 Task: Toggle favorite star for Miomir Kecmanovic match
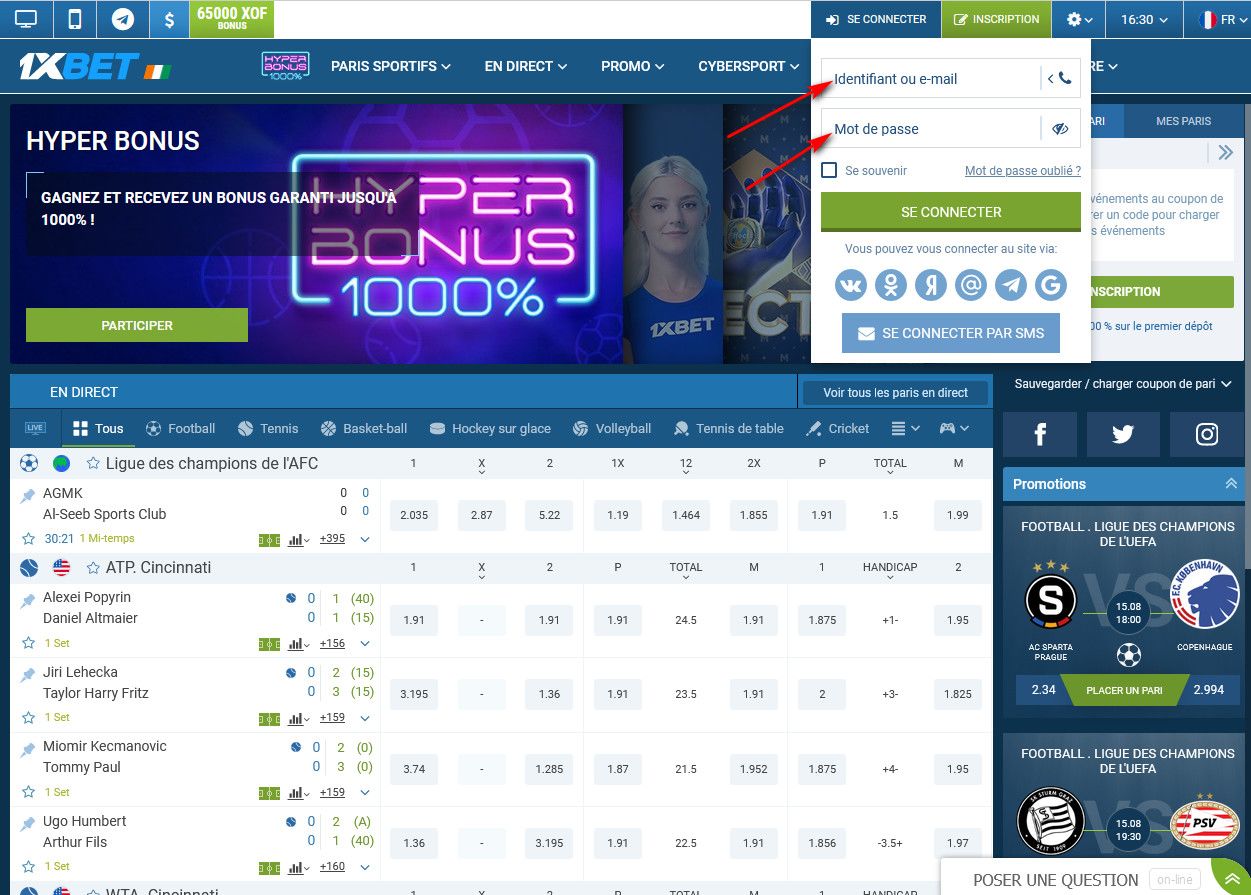pos(28,792)
